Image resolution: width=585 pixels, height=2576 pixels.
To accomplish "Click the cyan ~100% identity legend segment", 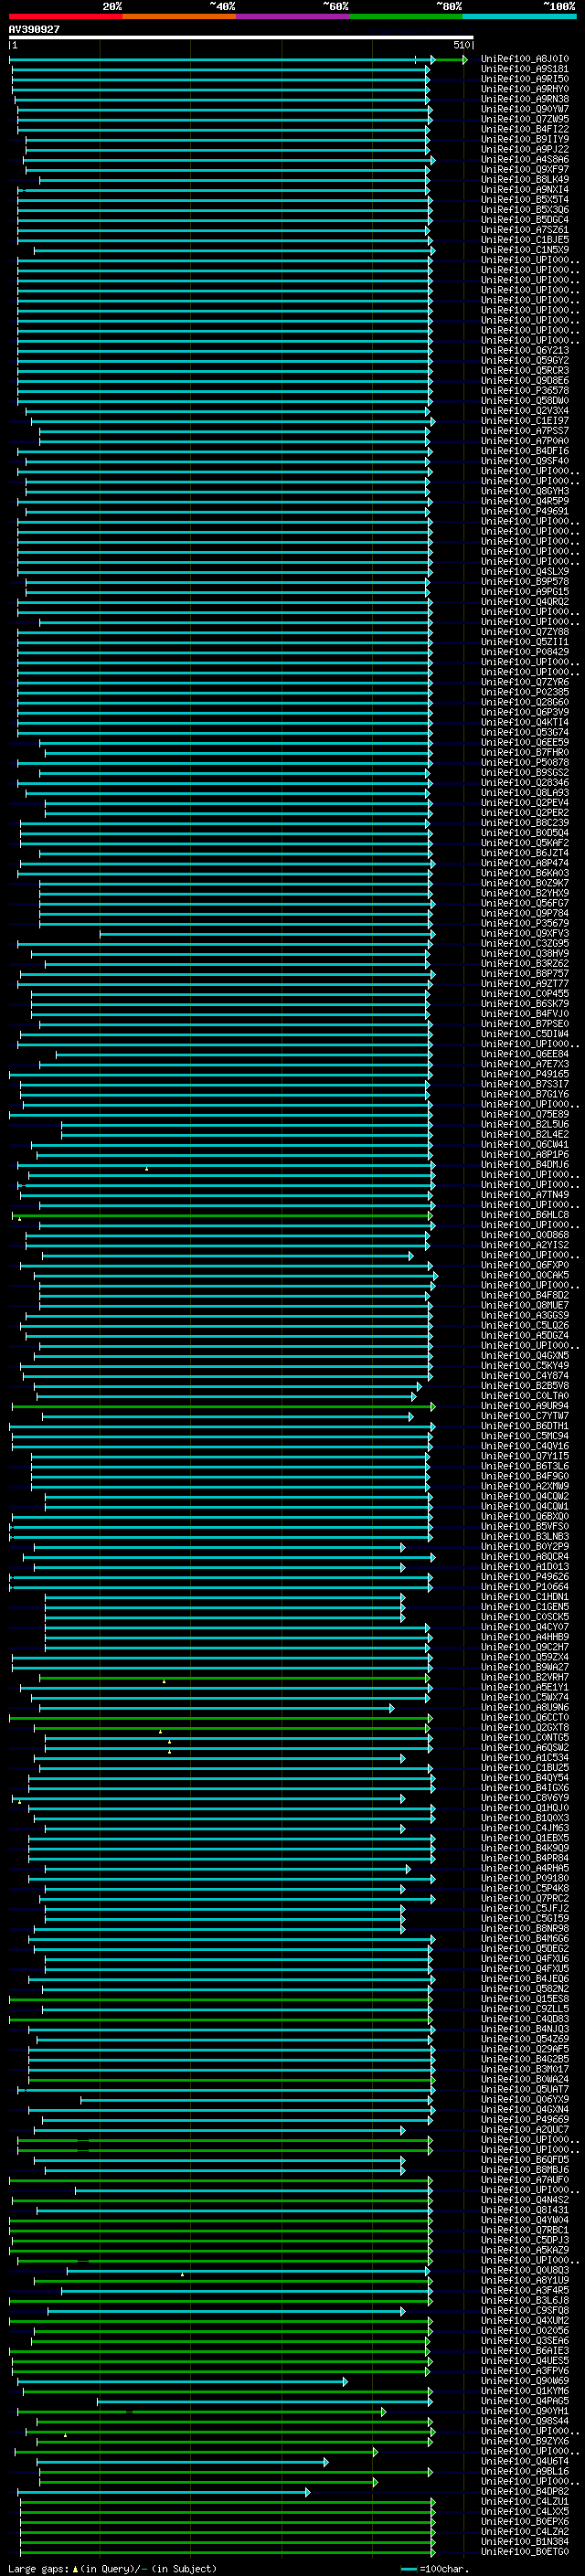I will click(519, 17).
